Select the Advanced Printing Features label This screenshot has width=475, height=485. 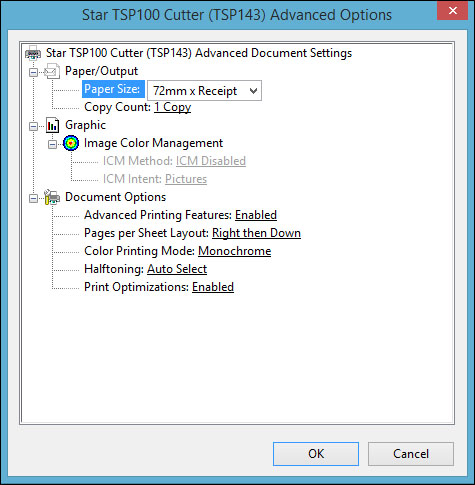[158, 215]
